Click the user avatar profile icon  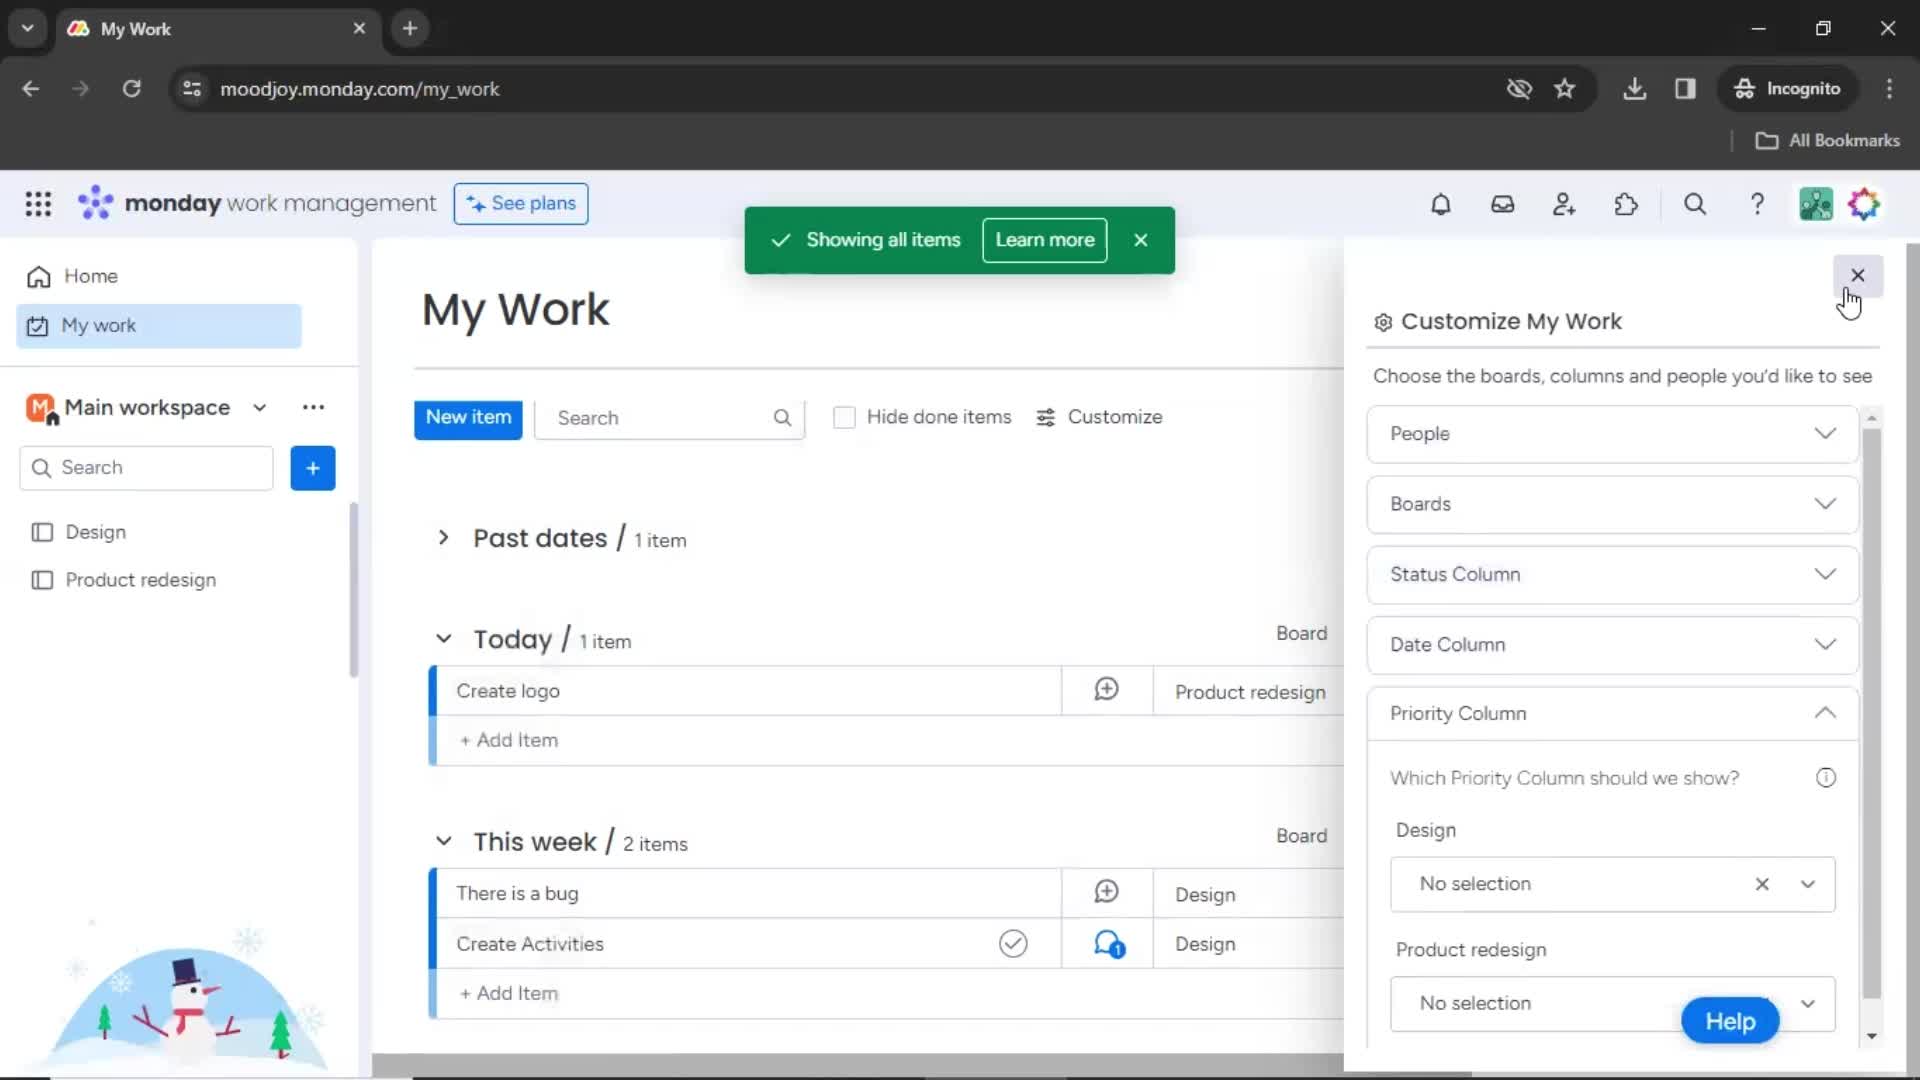1815,203
